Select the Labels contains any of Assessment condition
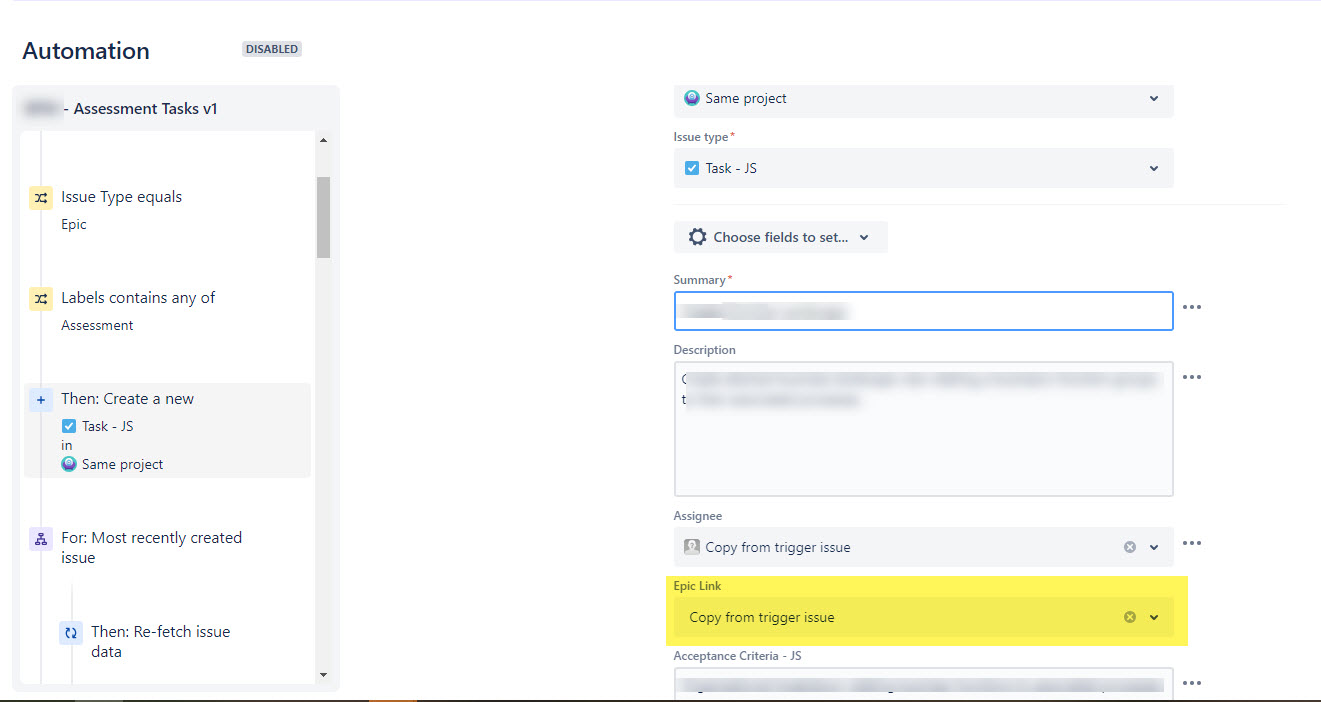Viewport: 1321px width, 702px height. point(167,311)
